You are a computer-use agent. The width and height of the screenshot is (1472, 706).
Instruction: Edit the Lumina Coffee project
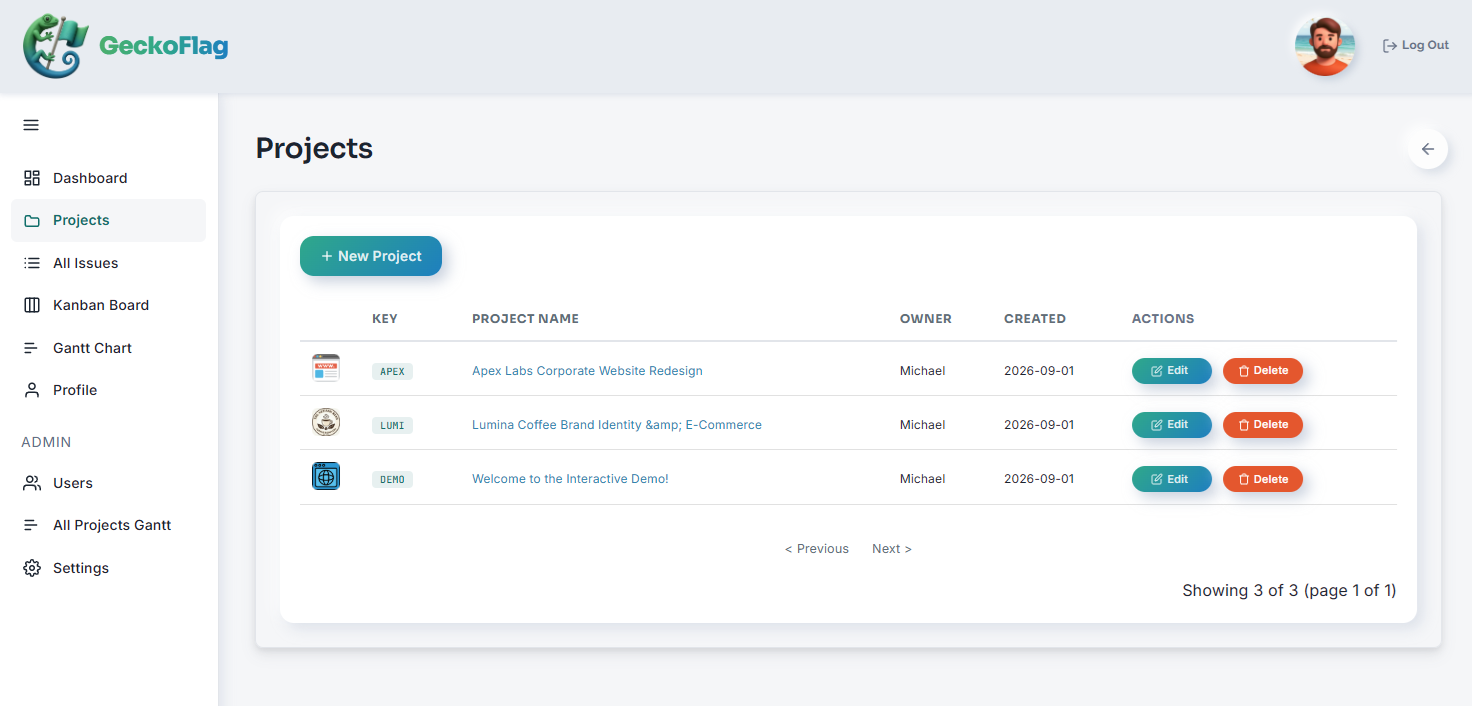coord(1172,425)
